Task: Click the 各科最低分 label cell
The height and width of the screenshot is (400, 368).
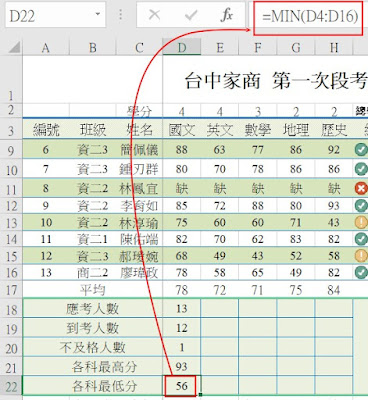Action: 93,386
